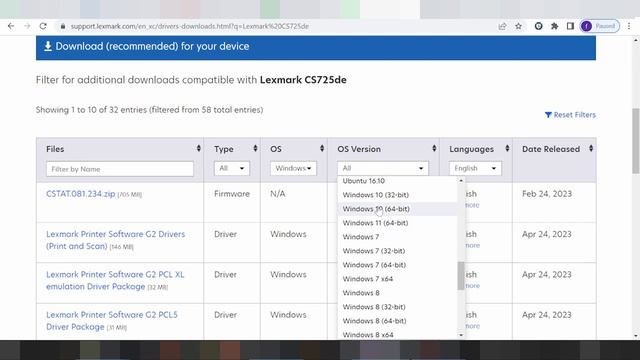This screenshot has width=640, height=360.
Task: Open Lexmark Printer Software G2 Drivers link
Action: (116, 240)
